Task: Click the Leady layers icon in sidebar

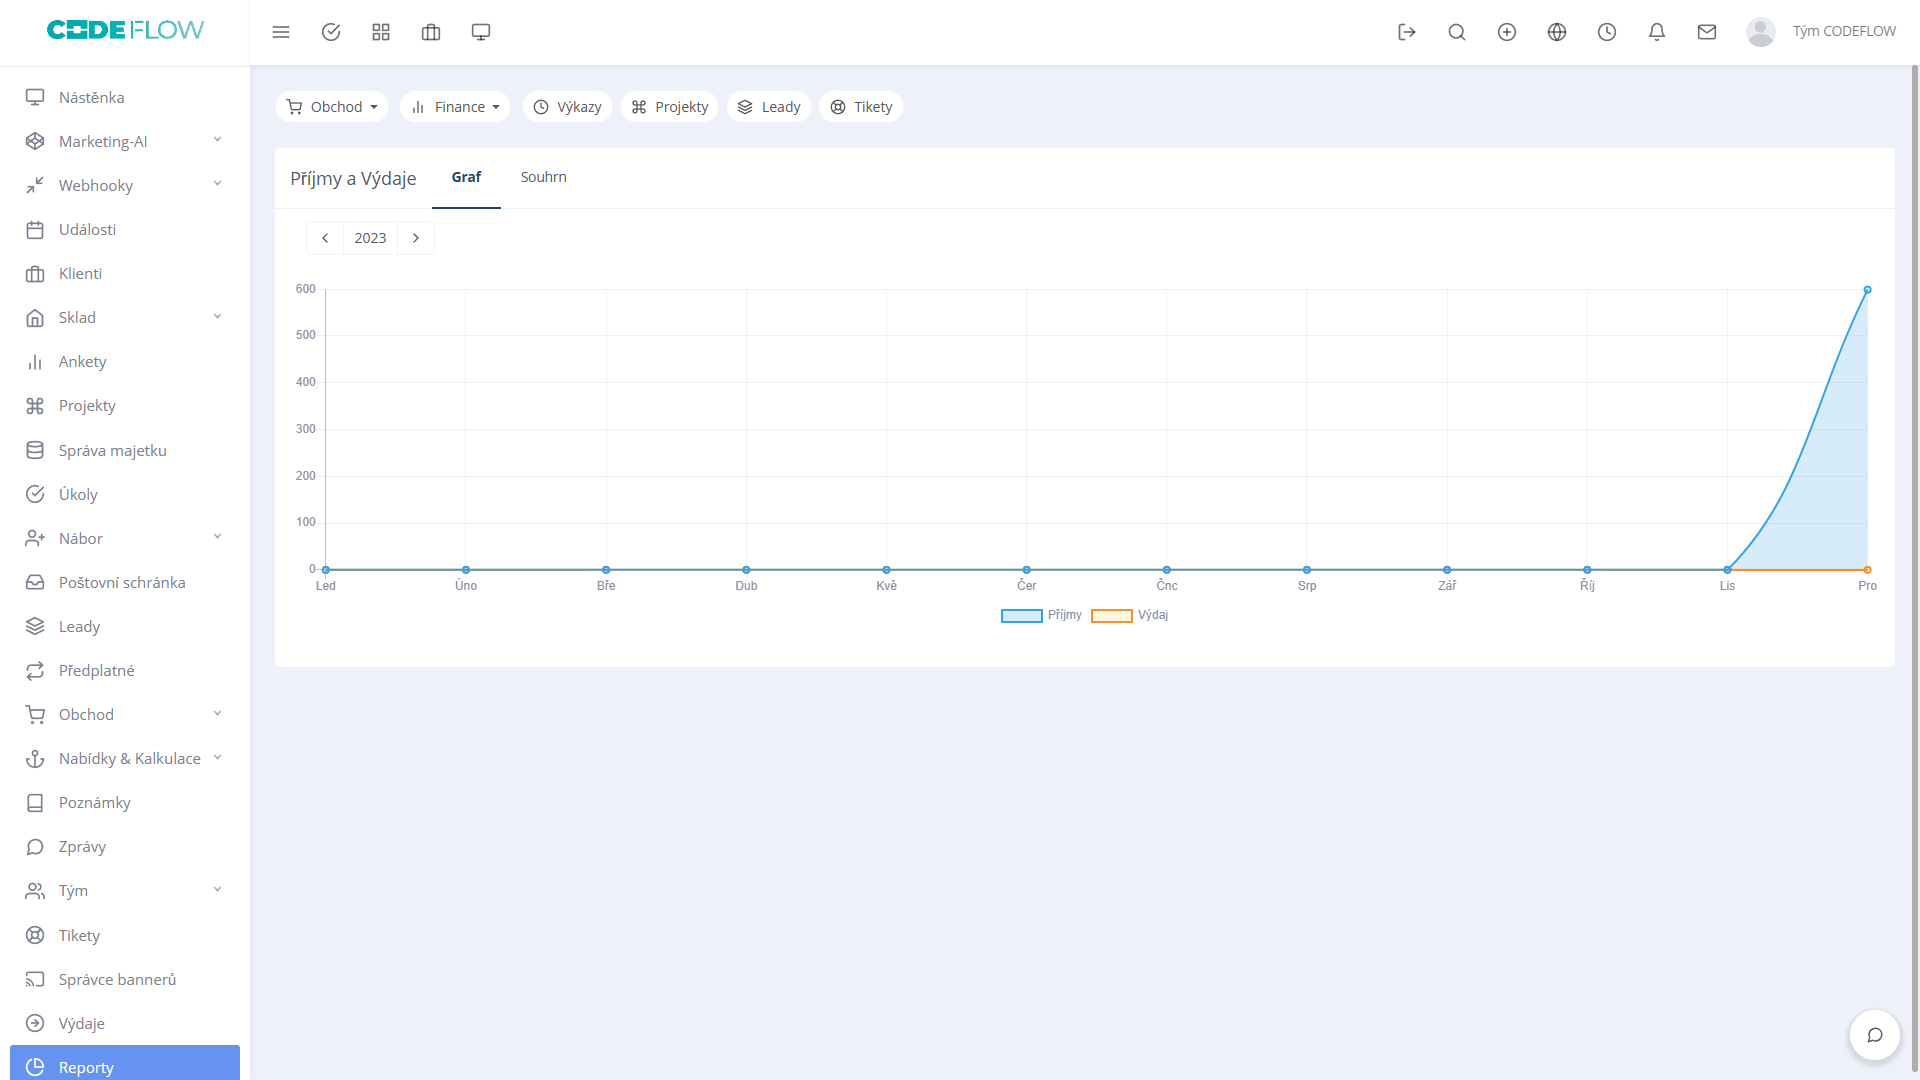Action: point(35,626)
